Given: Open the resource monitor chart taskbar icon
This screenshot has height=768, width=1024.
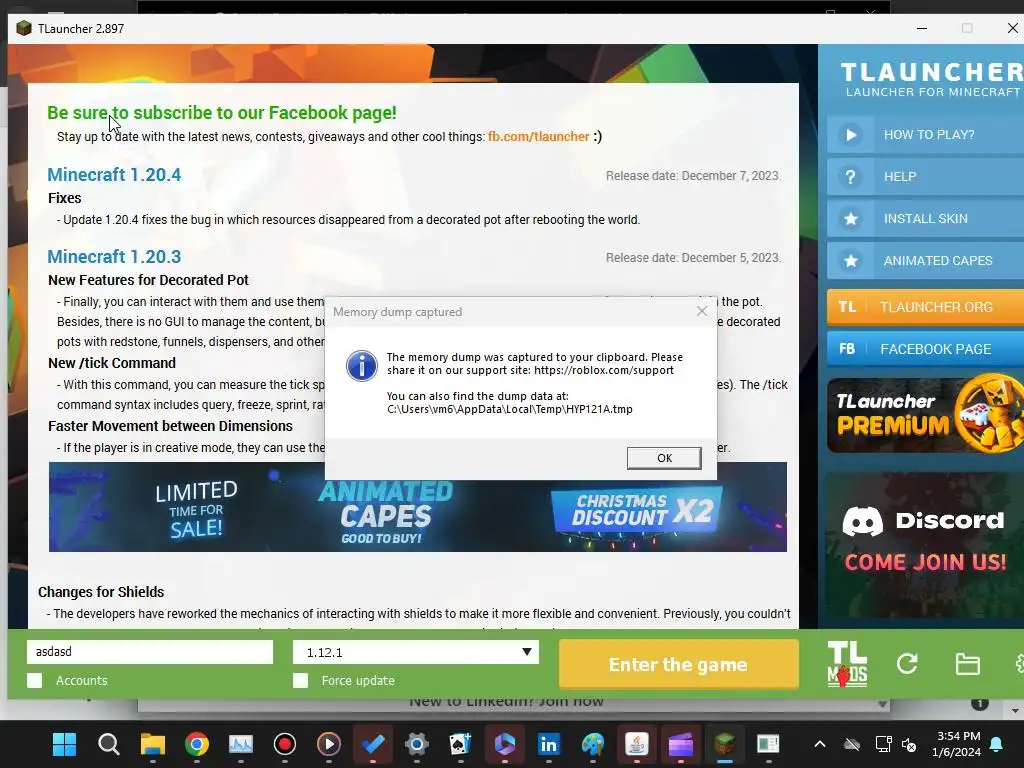Looking at the screenshot, I should (x=240, y=744).
